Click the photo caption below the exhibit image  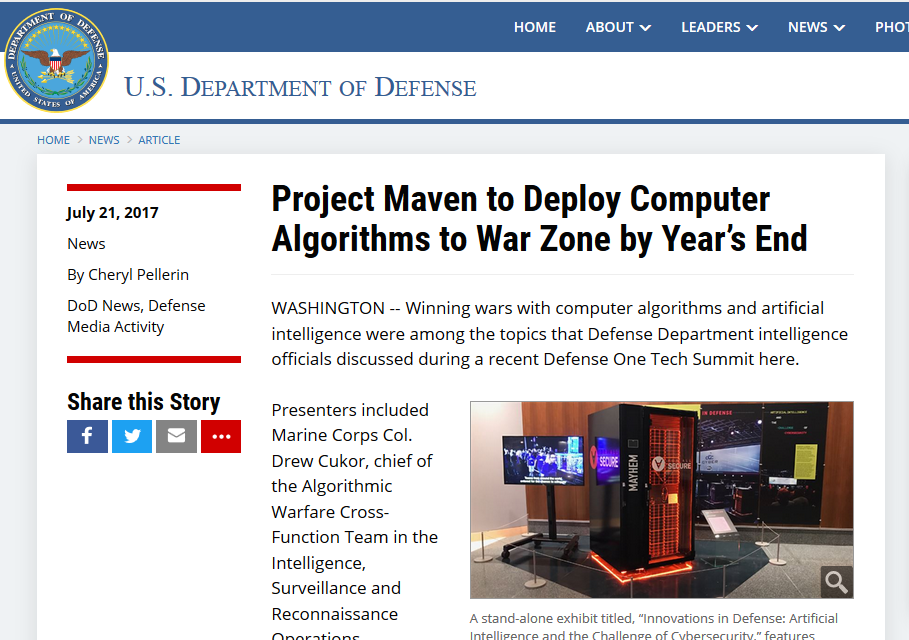654,625
